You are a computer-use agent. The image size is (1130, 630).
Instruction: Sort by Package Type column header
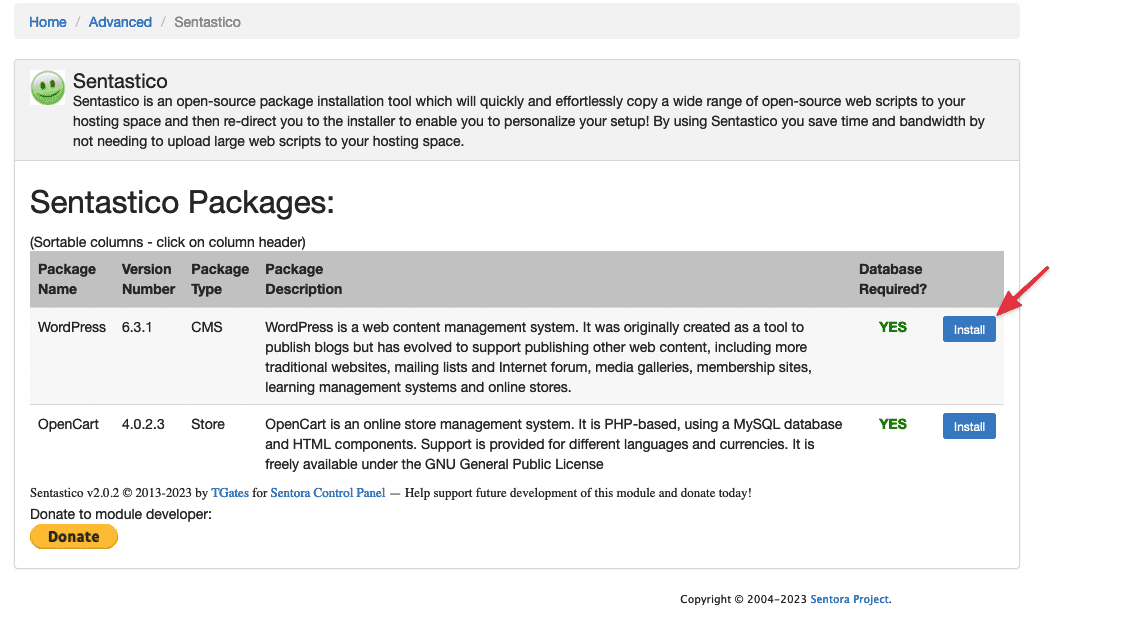coord(220,279)
